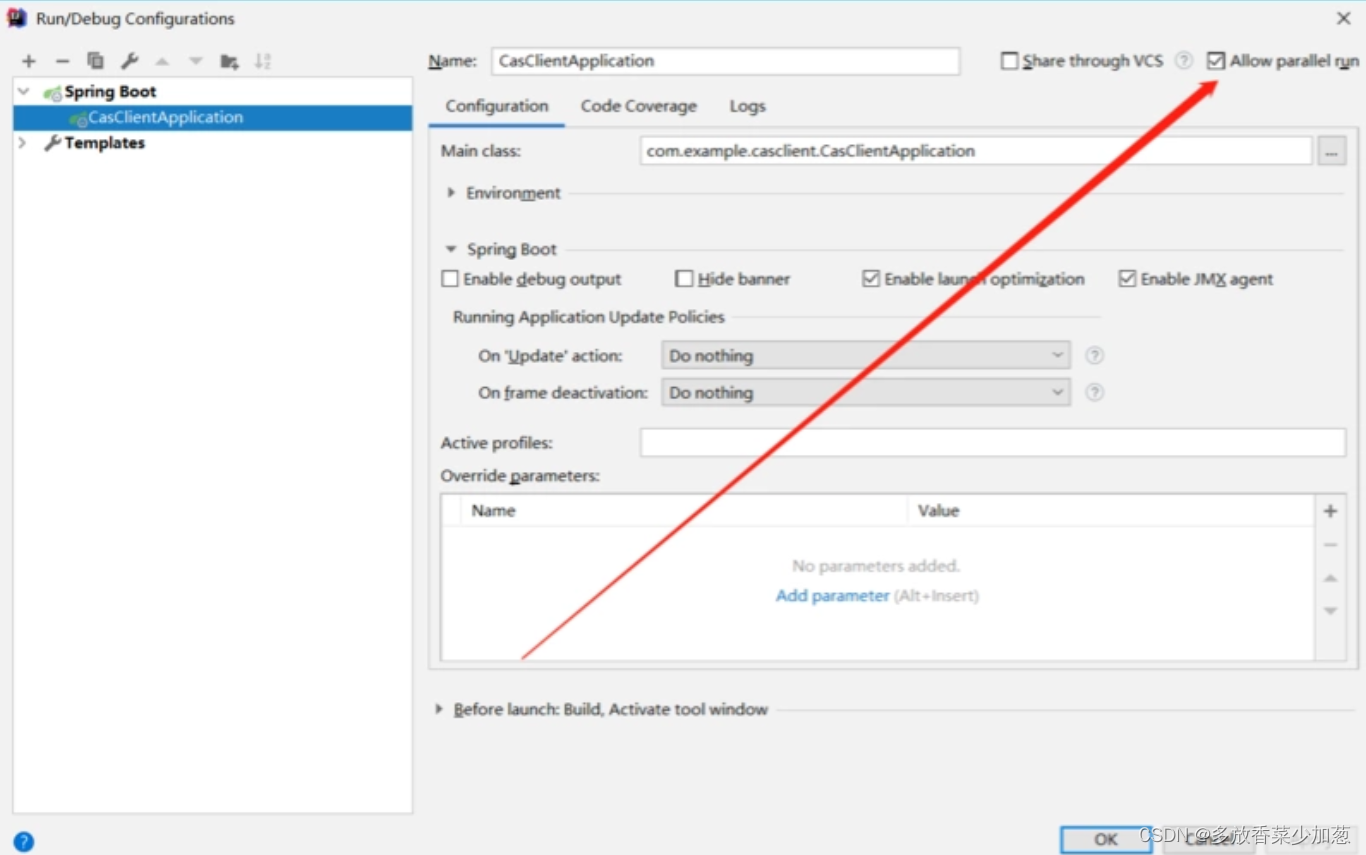Select the Templates tree label

pyautogui.click(x=105, y=143)
